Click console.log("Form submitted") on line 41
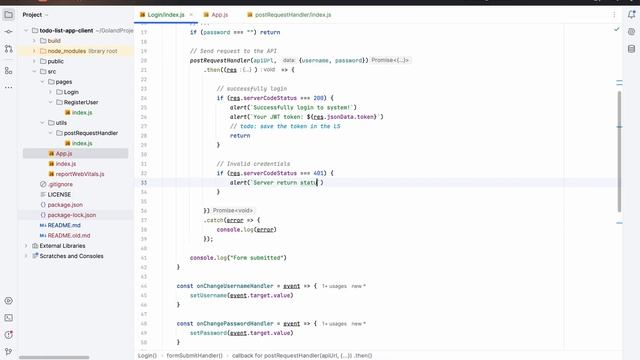Image resolution: width=640 pixels, height=360 pixels. click(238, 258)
